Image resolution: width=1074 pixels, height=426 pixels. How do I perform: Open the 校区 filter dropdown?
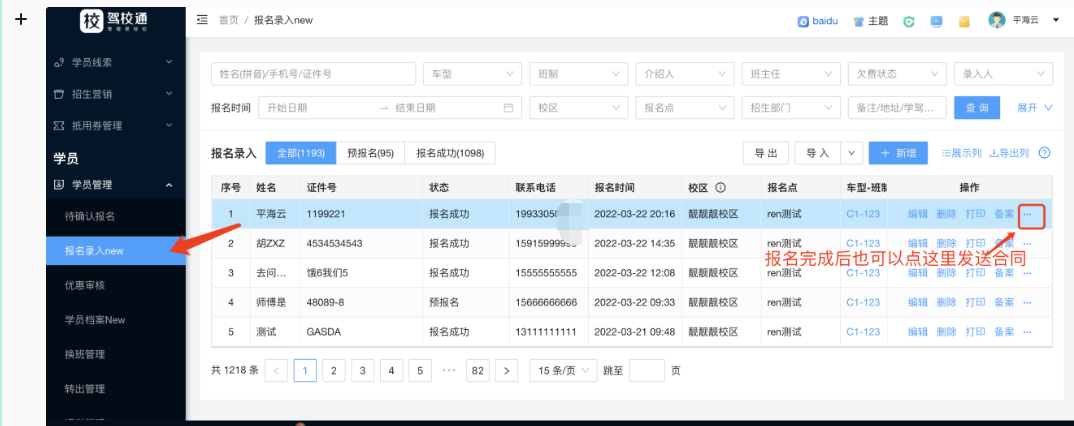(x=579, y=108)
